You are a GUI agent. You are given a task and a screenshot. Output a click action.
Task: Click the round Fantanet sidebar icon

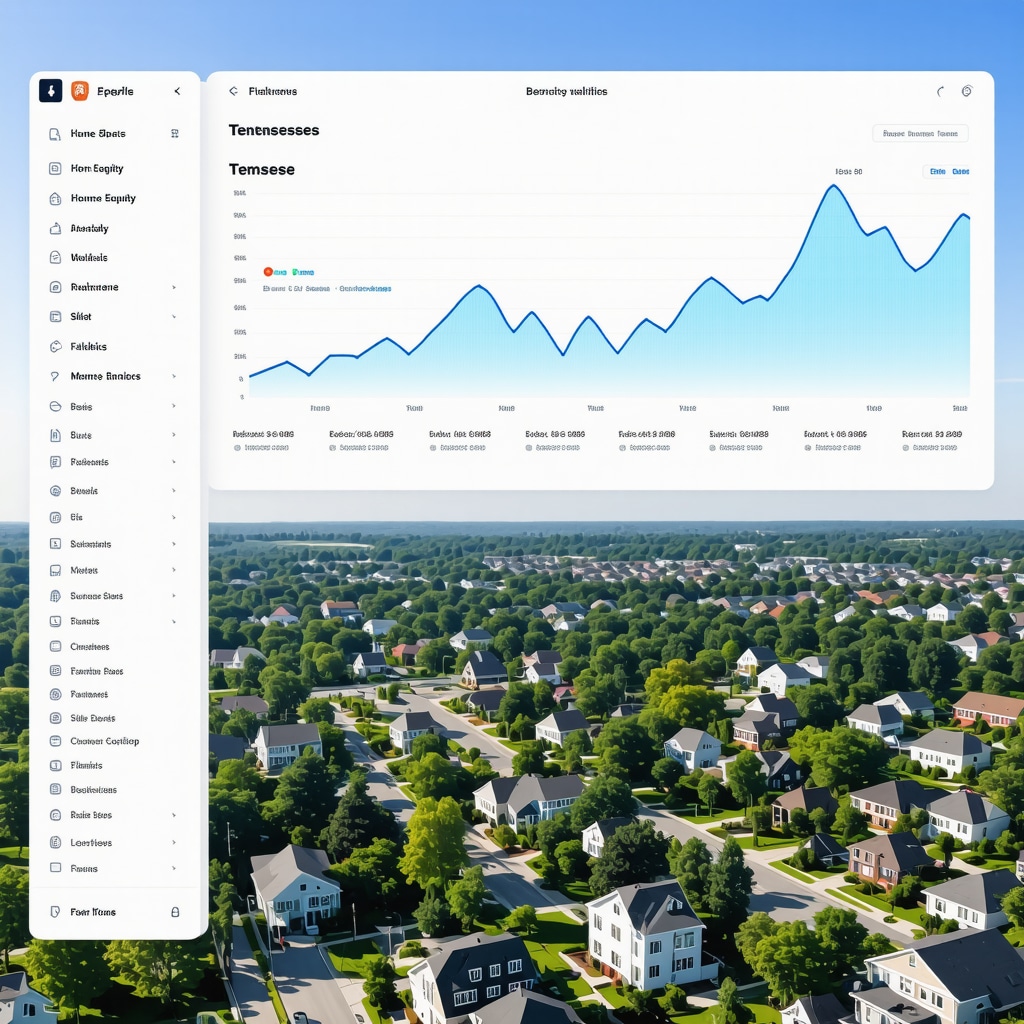click(x=56, y=694)
